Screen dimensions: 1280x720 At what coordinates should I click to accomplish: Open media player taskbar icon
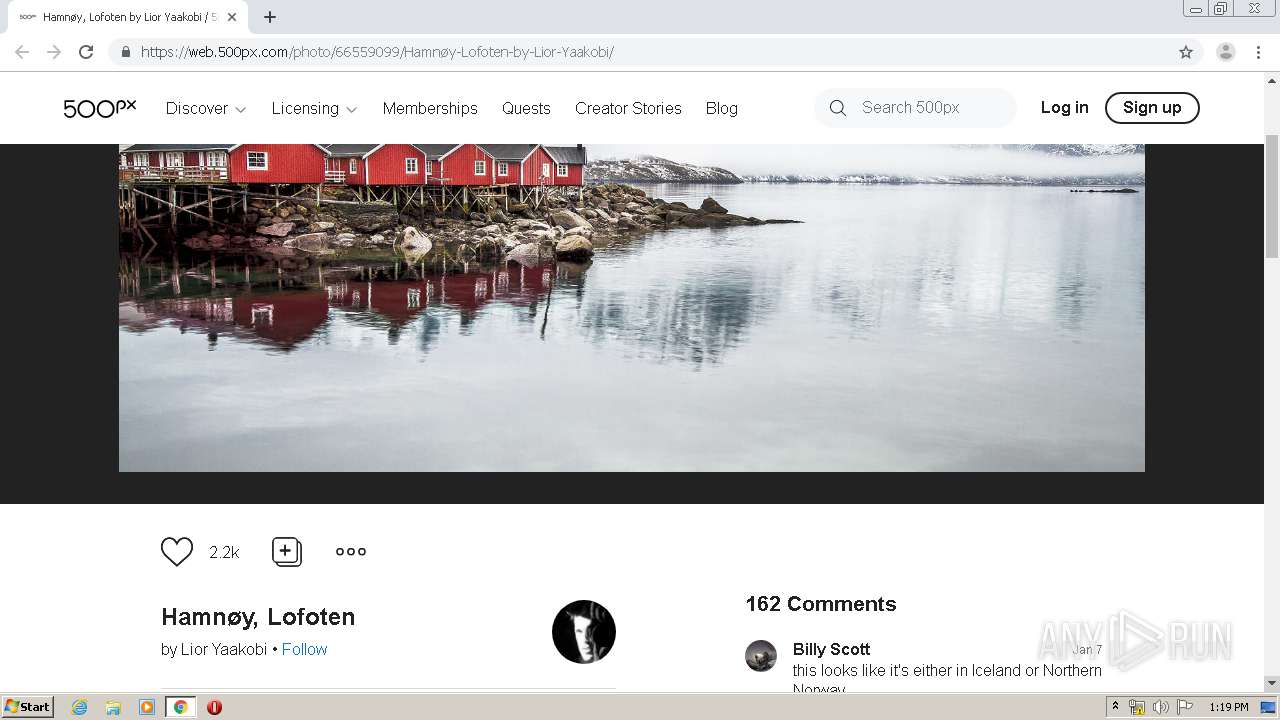coord(147,707)
